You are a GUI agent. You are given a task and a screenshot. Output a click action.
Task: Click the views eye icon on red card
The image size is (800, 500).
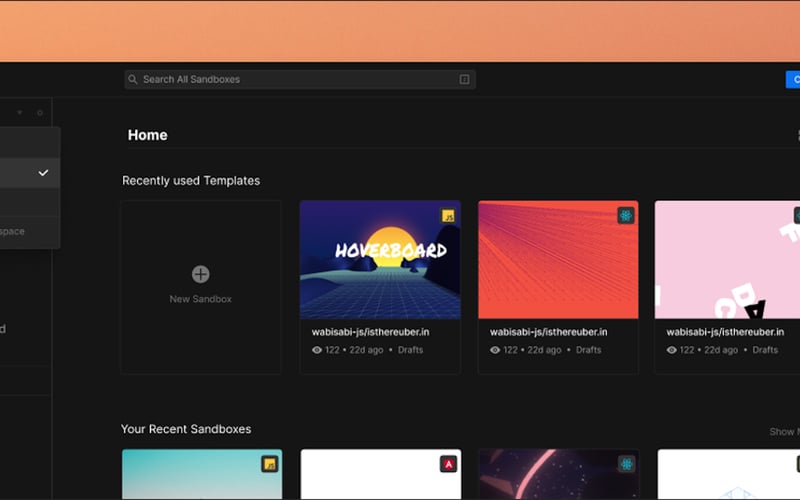click(x=495, y=350)
